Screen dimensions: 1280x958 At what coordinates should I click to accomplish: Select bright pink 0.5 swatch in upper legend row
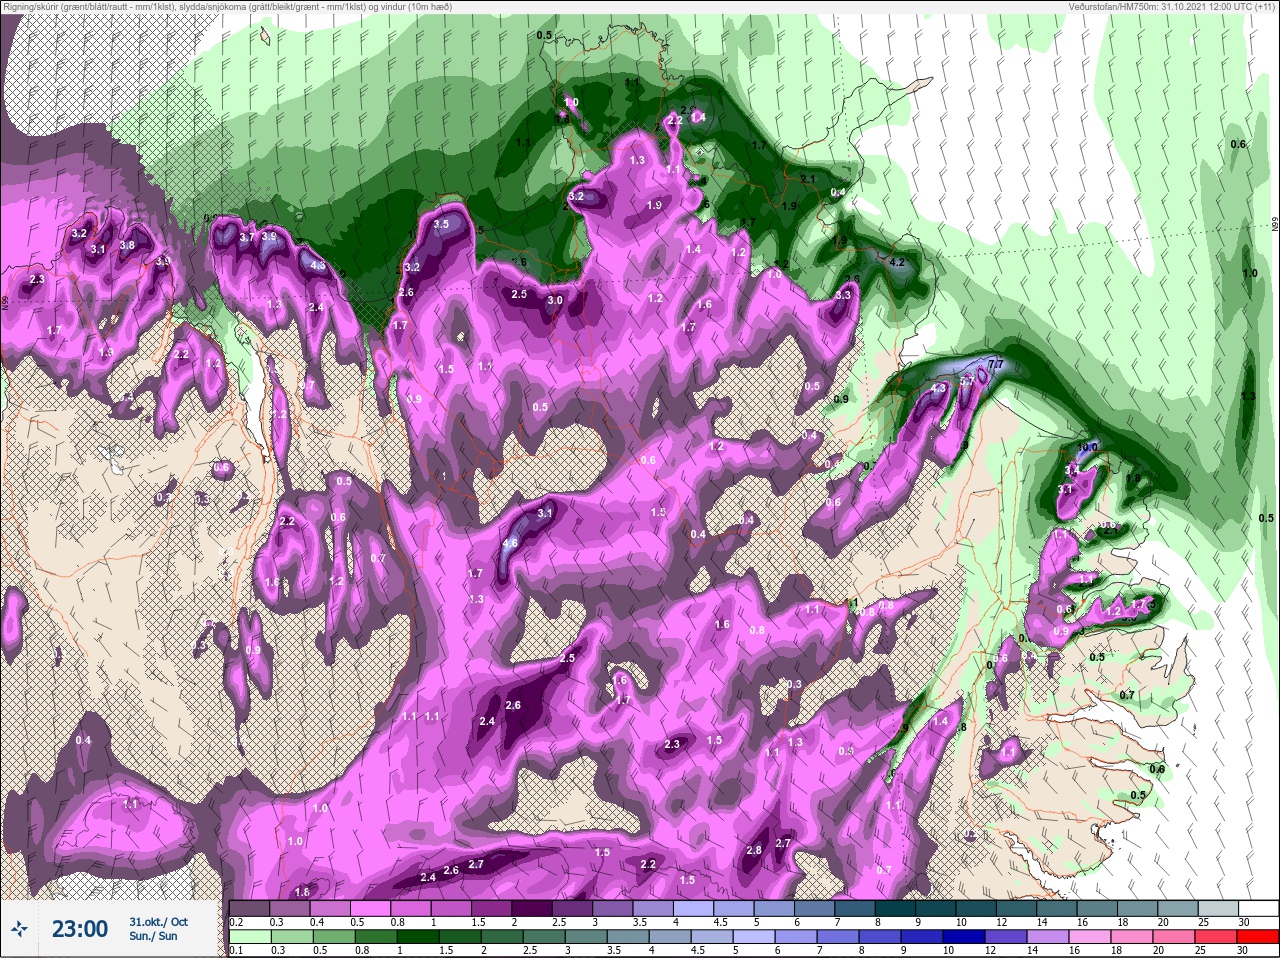371,909
